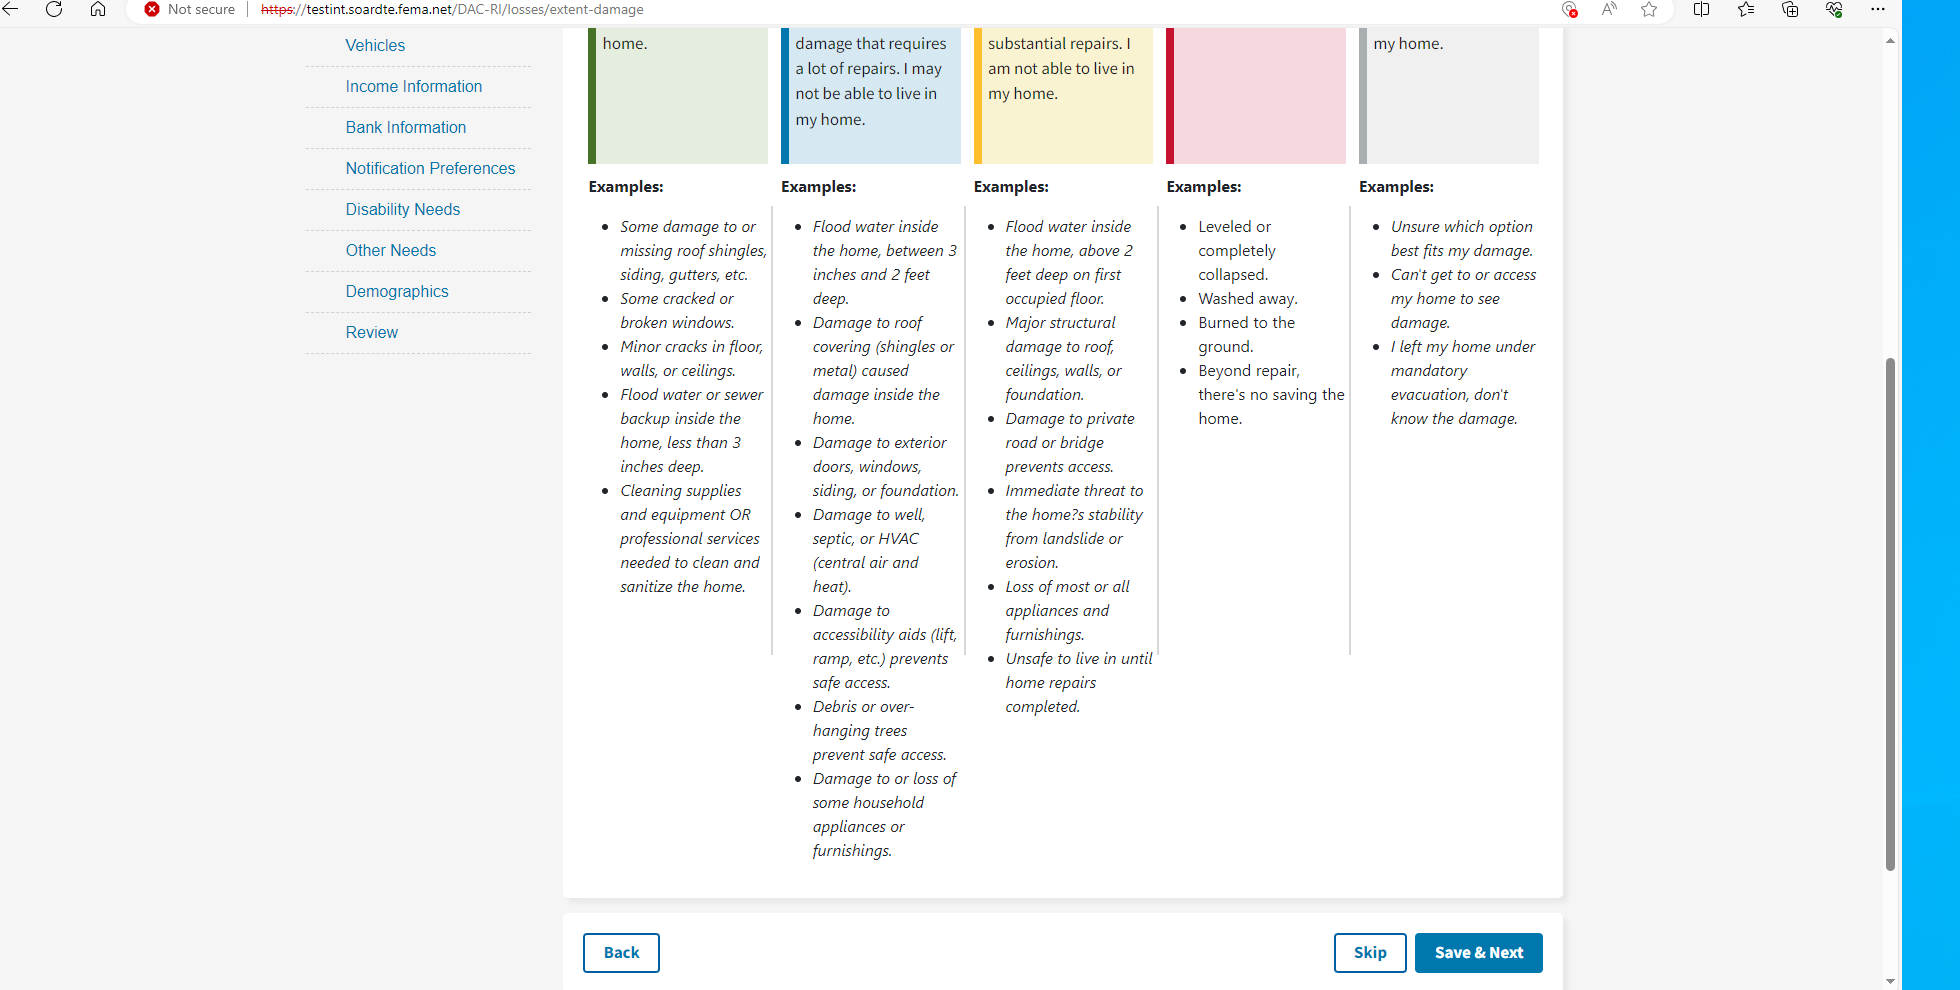The image size is (1960, 990).
Task: Open the favorites list
Action: click(x=1746, y=10)
